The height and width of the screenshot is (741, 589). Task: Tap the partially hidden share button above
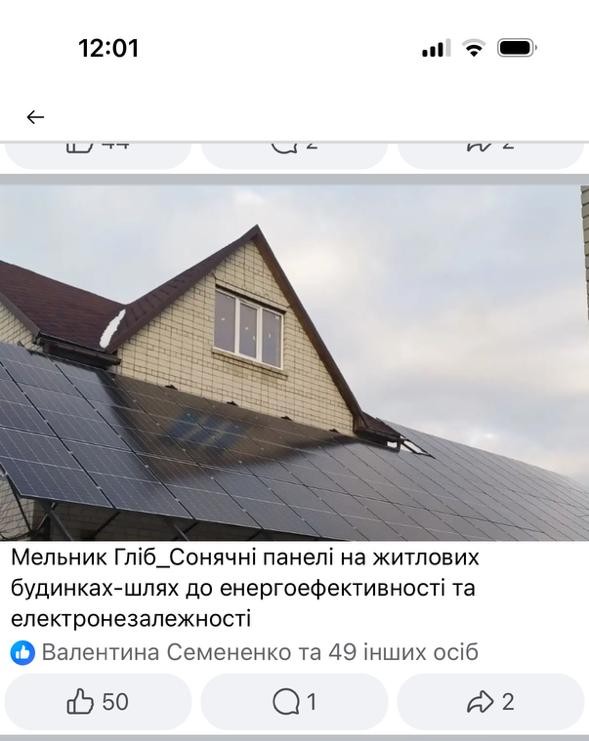[491, 155]
